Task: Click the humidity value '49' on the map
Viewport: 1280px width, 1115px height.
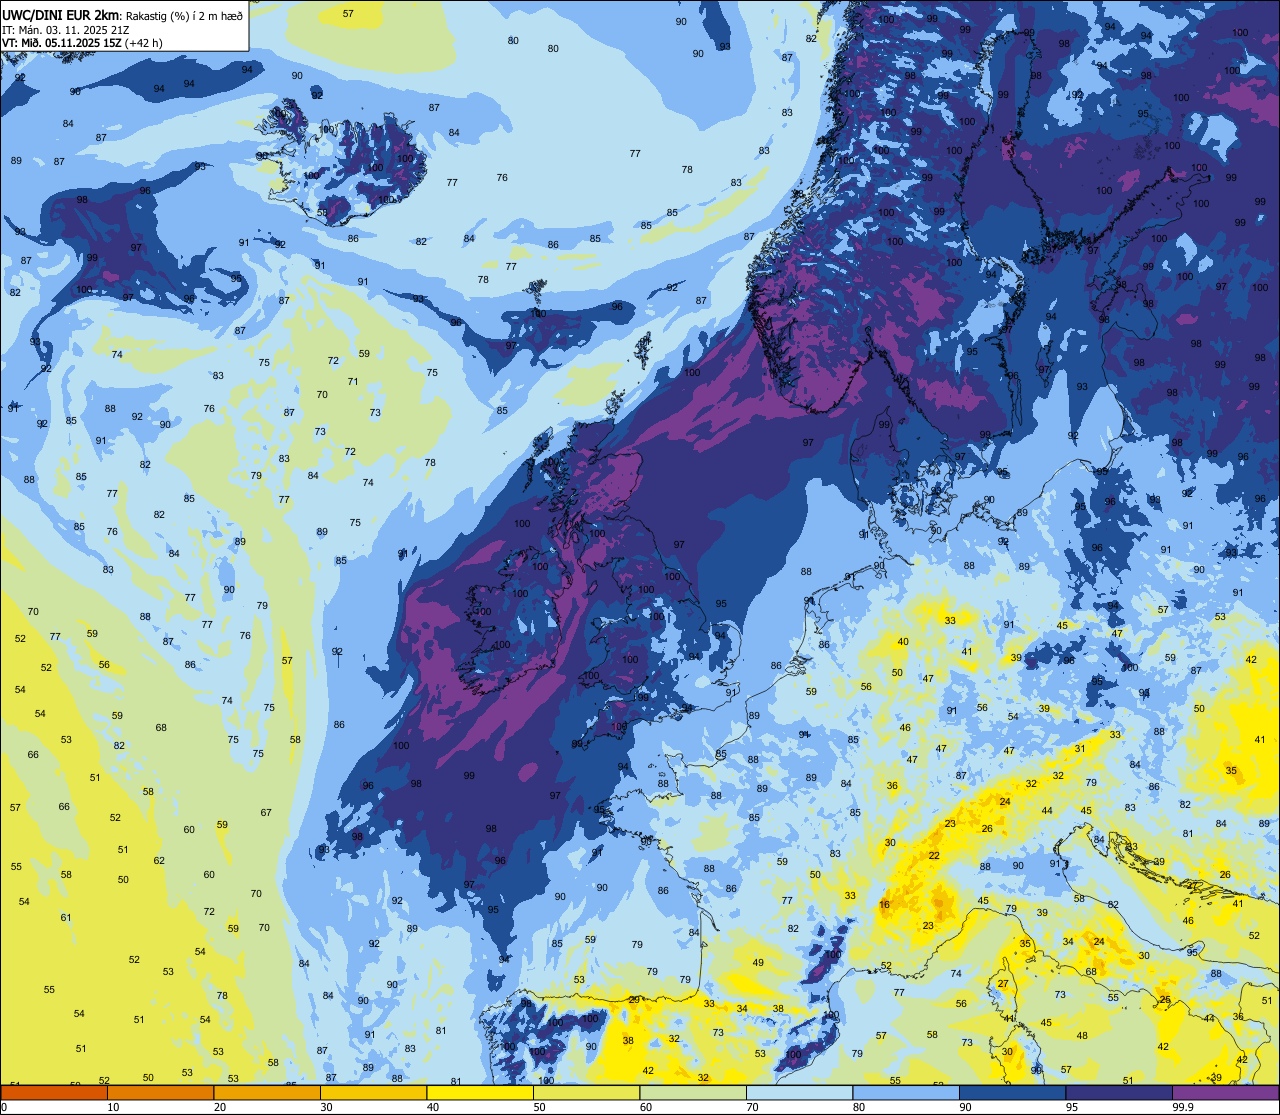Action: (x=758, y=963)
